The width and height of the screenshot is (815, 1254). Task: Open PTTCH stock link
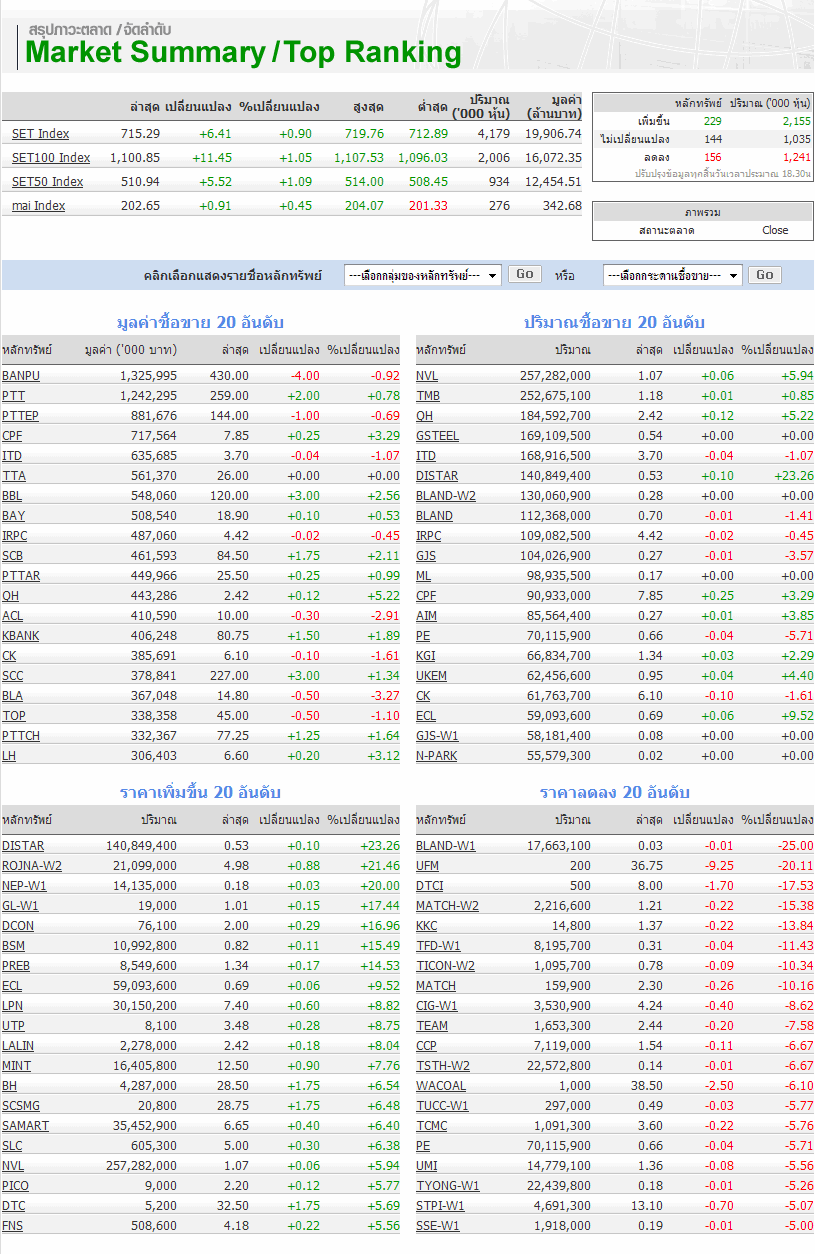point(21,736)
